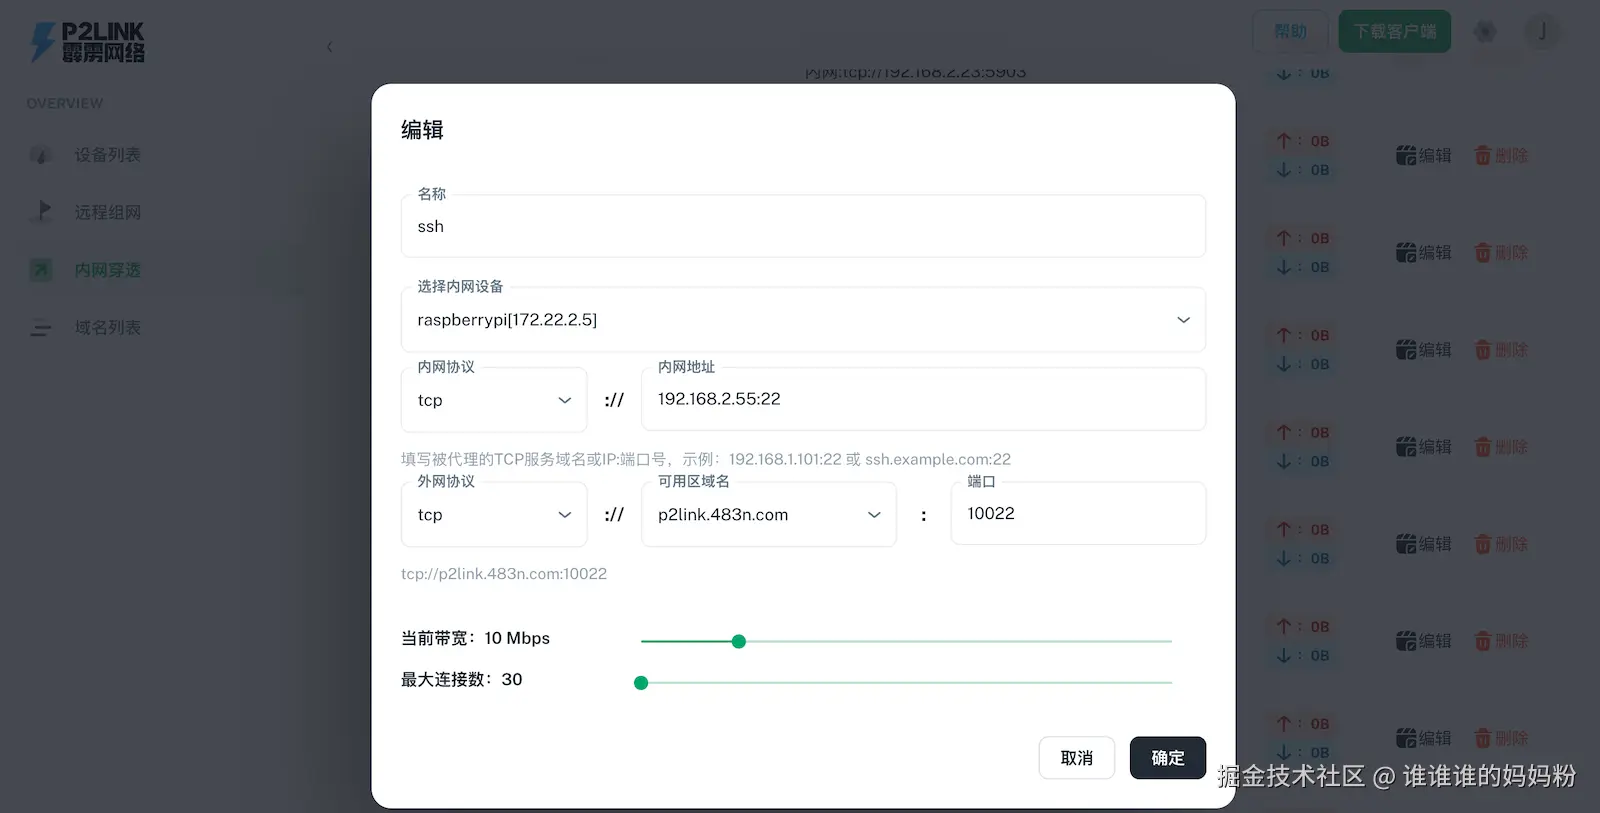Click the 域名列表 list icon
Screen dimensions: 1600x813
coord(40,327)
